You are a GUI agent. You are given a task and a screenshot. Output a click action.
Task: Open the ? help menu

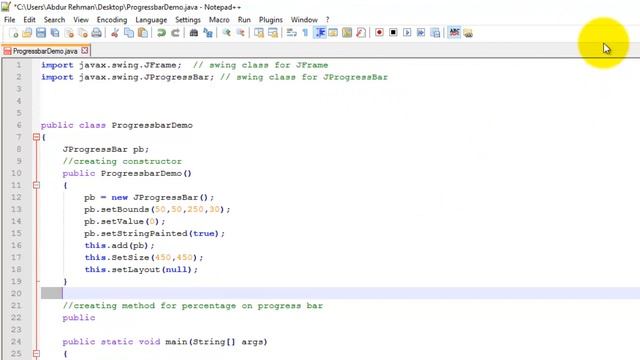pos(327,20)
